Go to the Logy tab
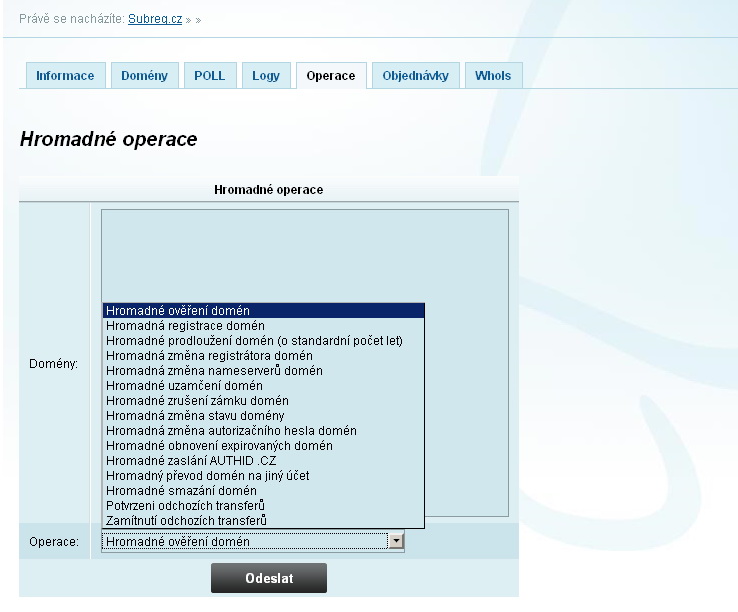738x612 pixels. tap(266, 76)
